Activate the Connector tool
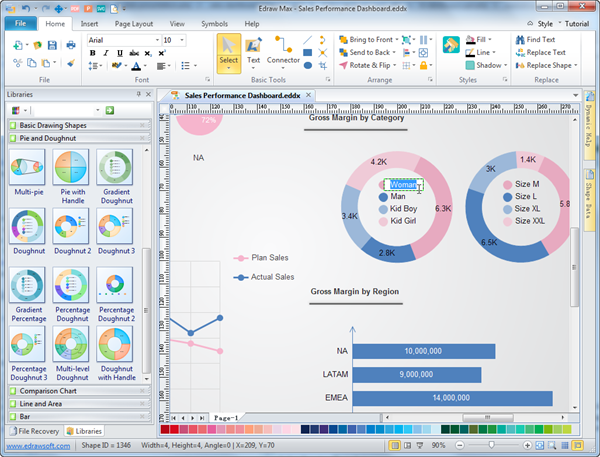 pyautogui.click(x=283, y=50)
